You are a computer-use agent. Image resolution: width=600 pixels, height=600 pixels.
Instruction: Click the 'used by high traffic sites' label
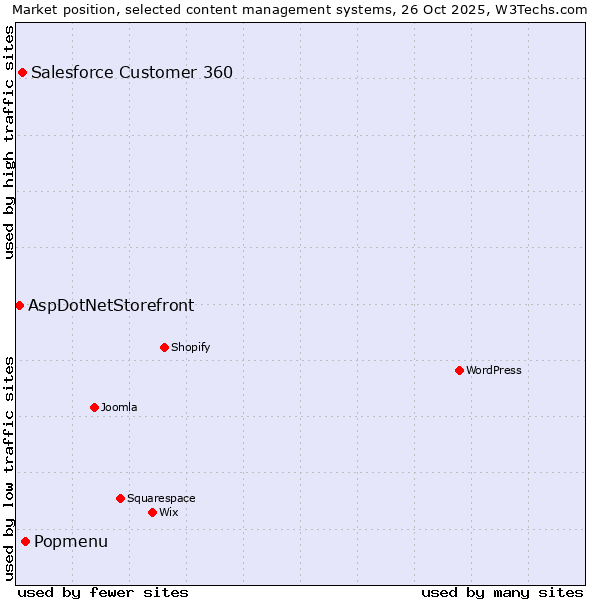tap(9, 142)
